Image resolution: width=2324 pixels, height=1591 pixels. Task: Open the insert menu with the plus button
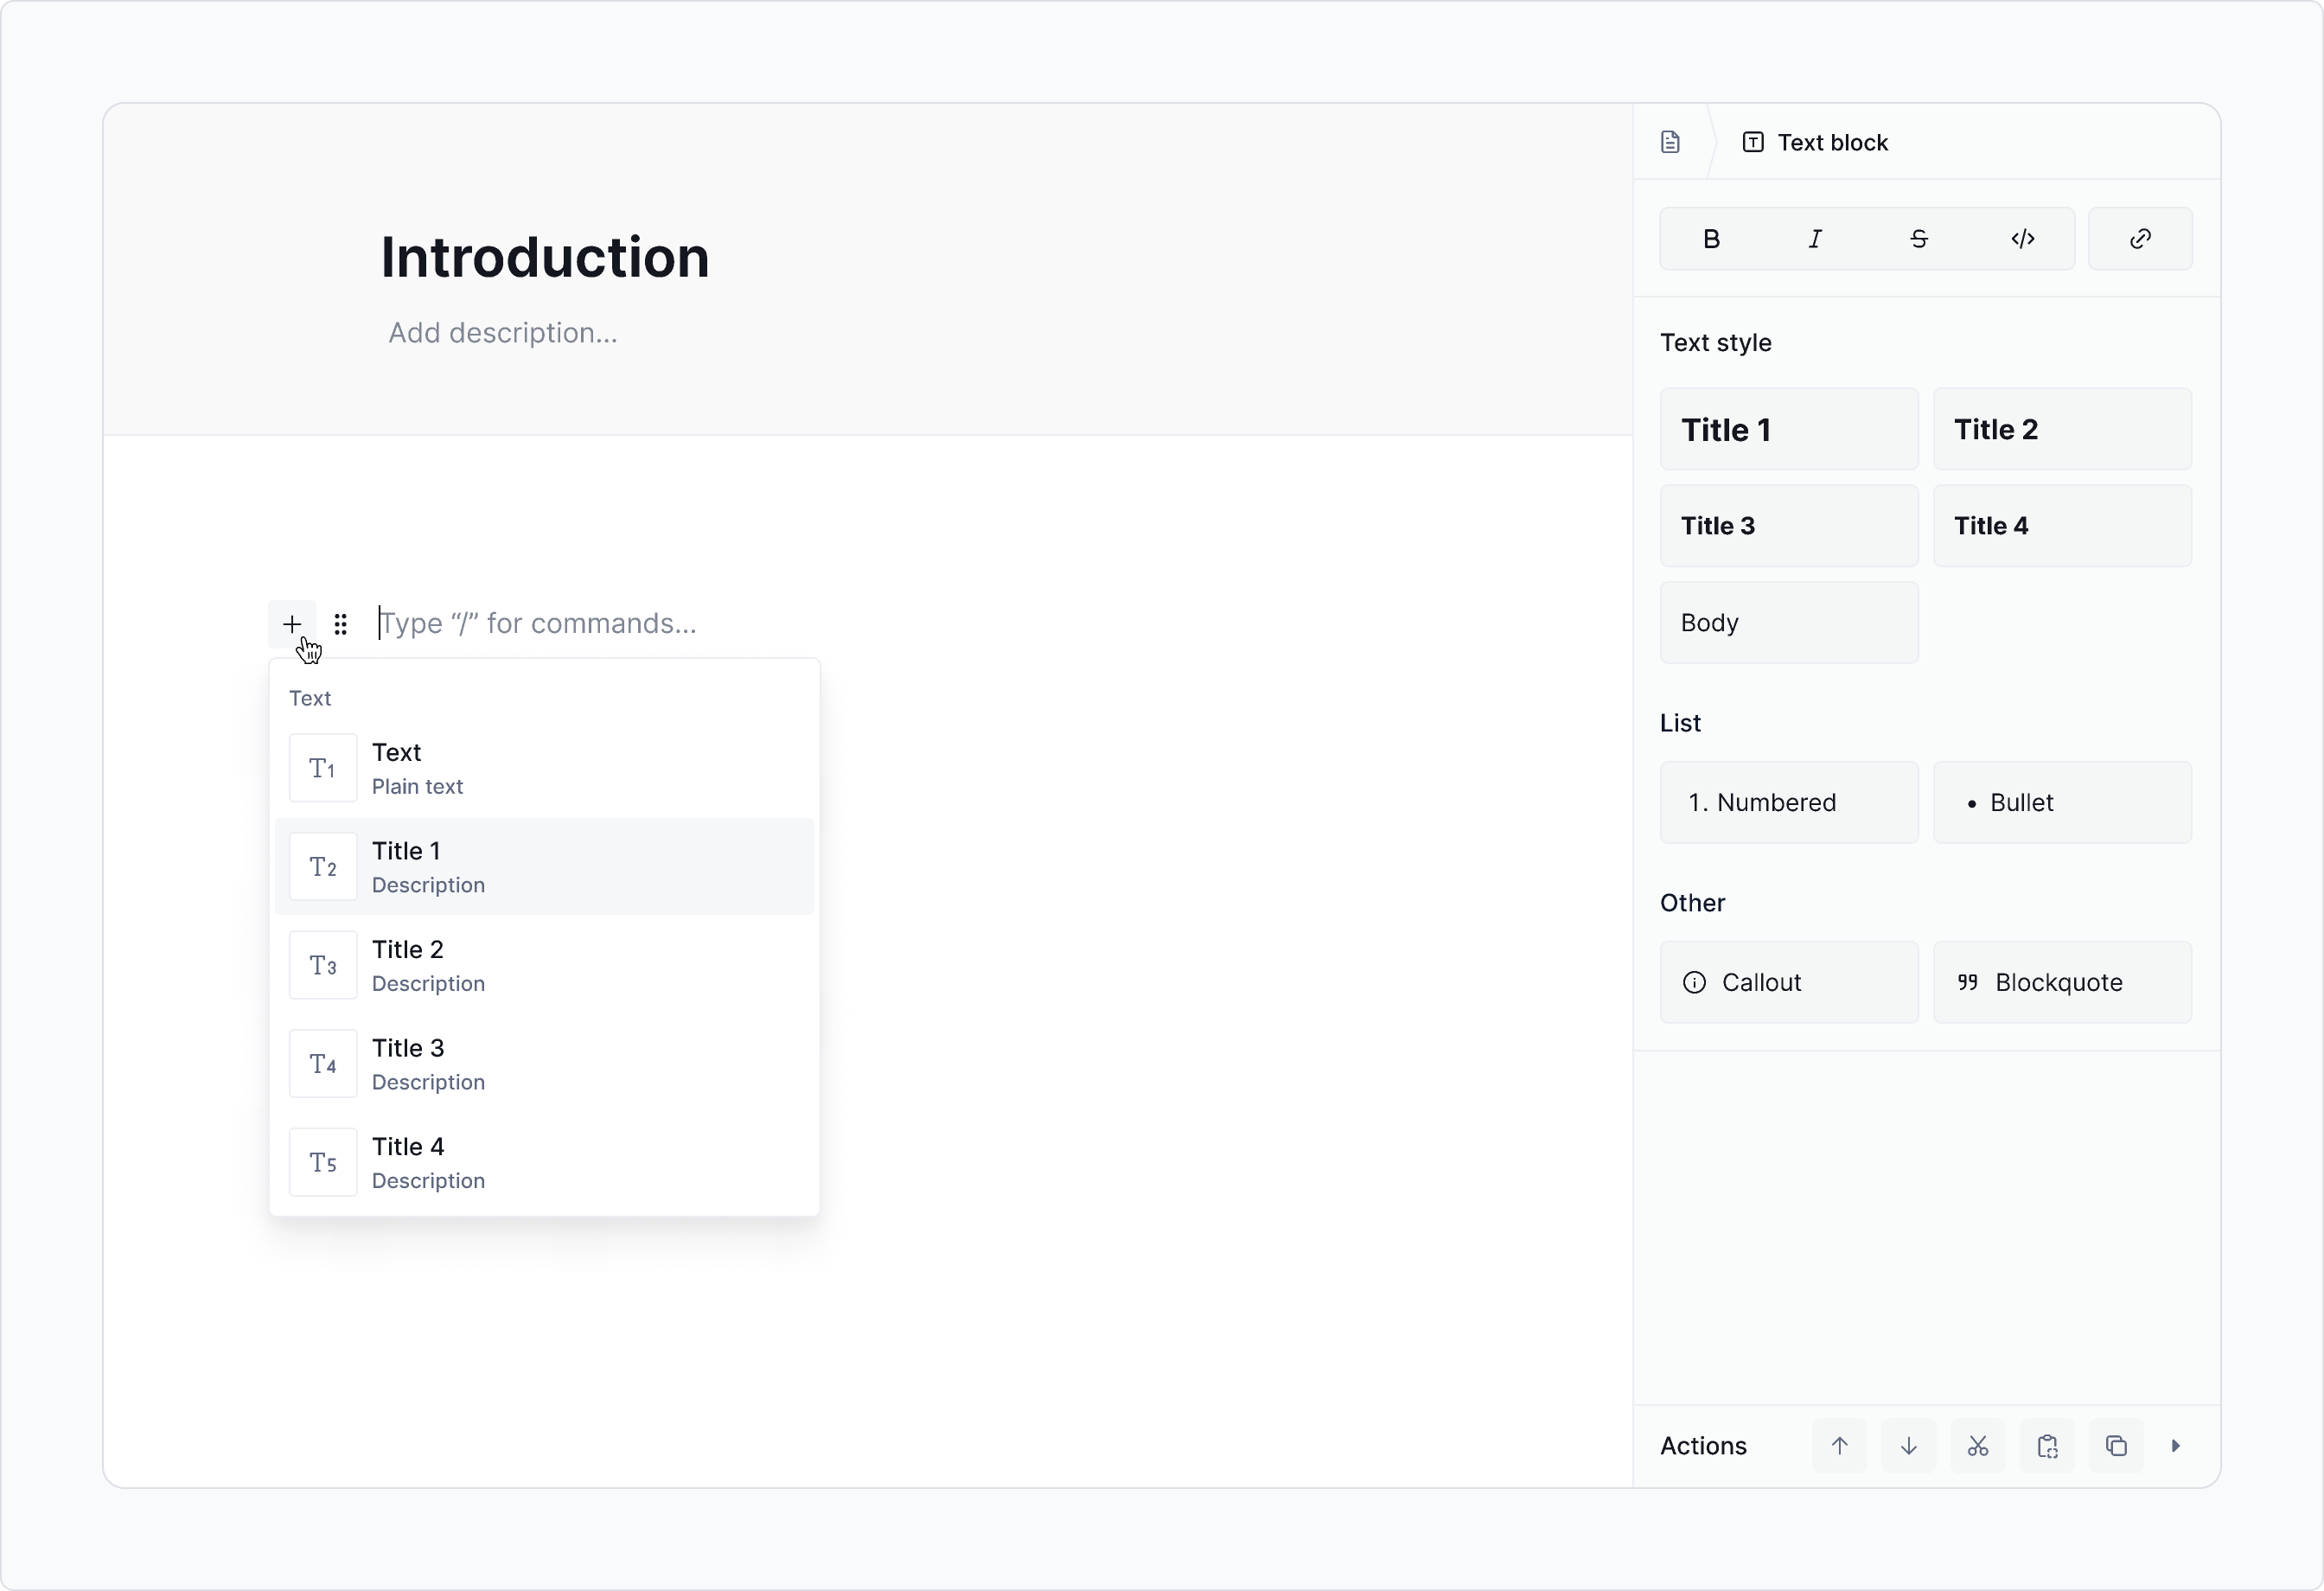(292, 623)
